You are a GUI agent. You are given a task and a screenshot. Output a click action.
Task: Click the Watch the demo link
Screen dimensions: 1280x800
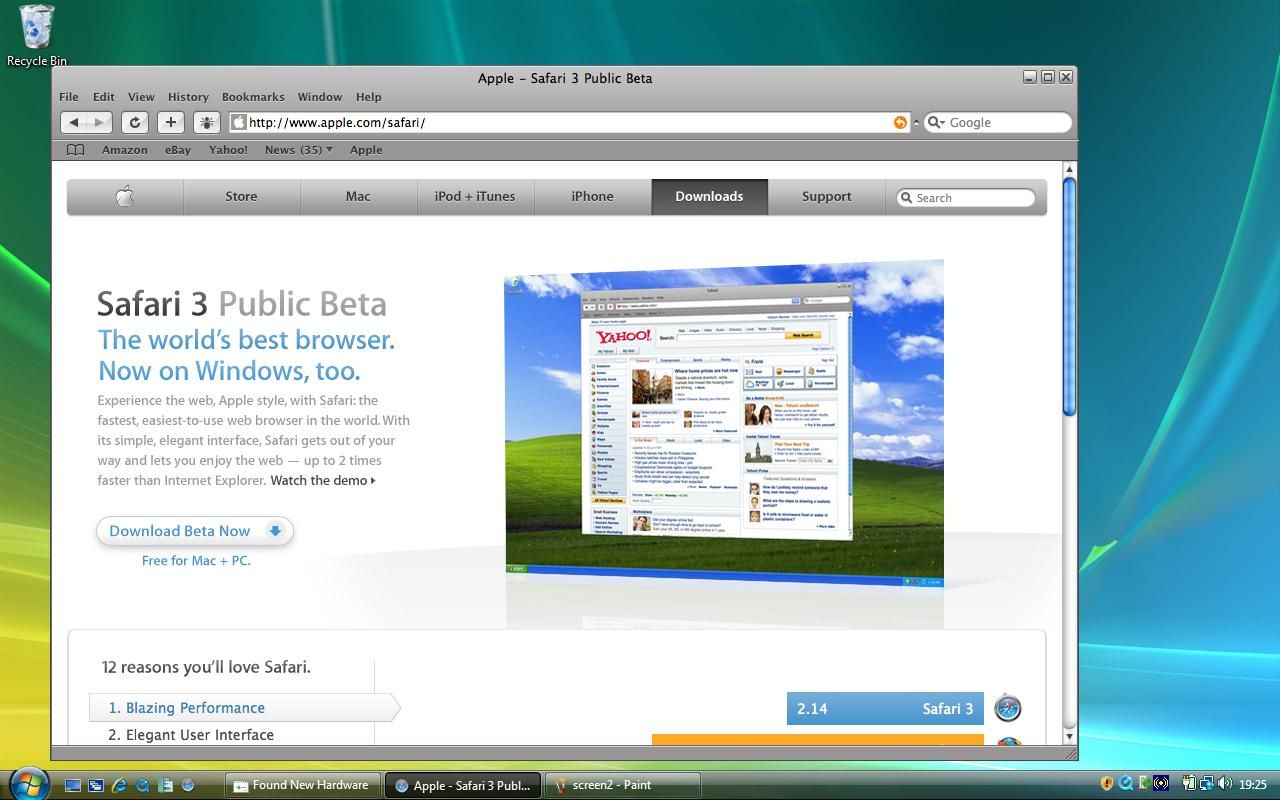click(322, 480)
